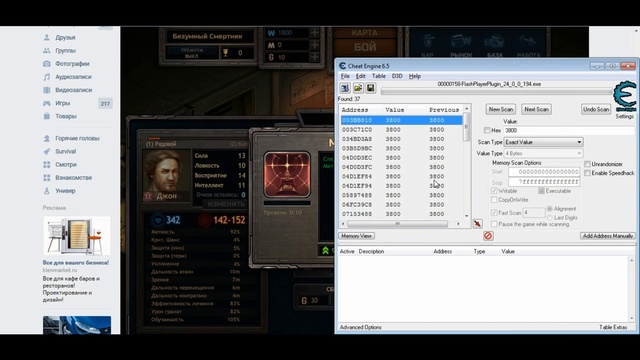Enable the Speedhack checkbox
Screen dimensions: 640x360
pyautogui.click(x=587, y=173)
